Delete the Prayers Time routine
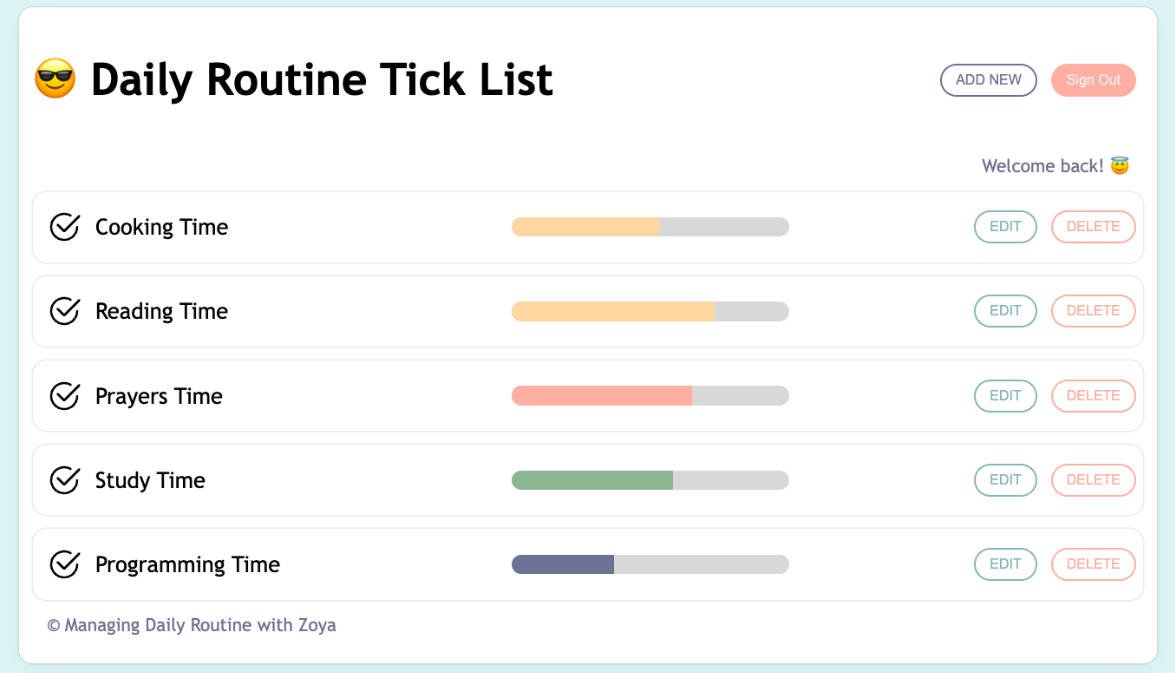This screenshot has height=673, width=1175. 1093,395
